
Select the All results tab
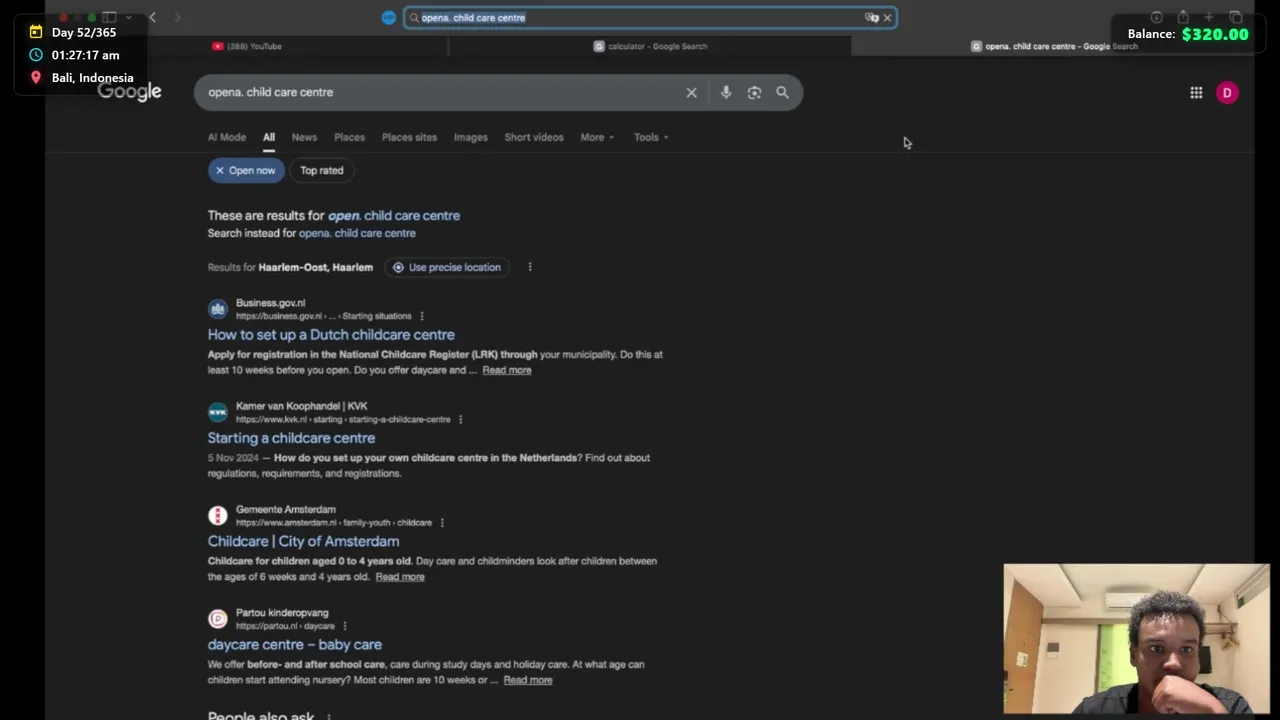click(x=269, y=137)
